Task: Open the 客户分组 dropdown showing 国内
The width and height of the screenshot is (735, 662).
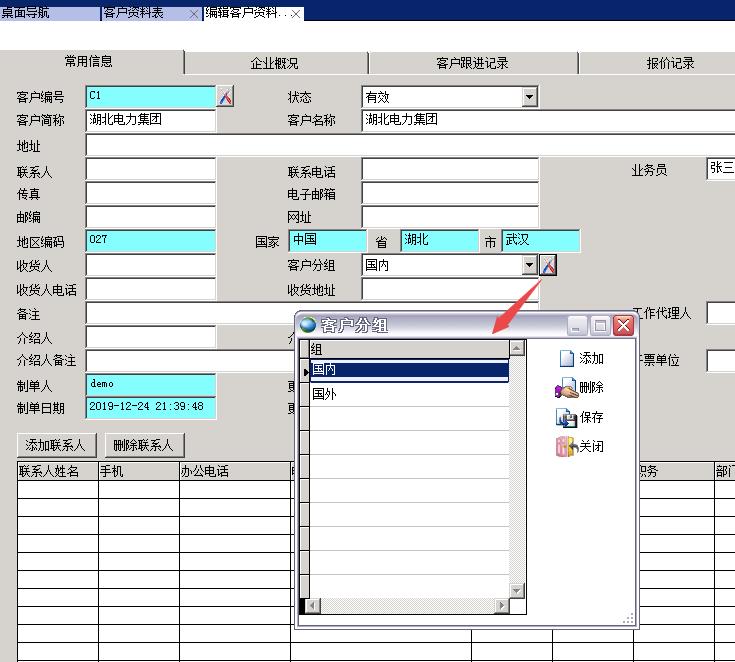Action: [529, 266]
